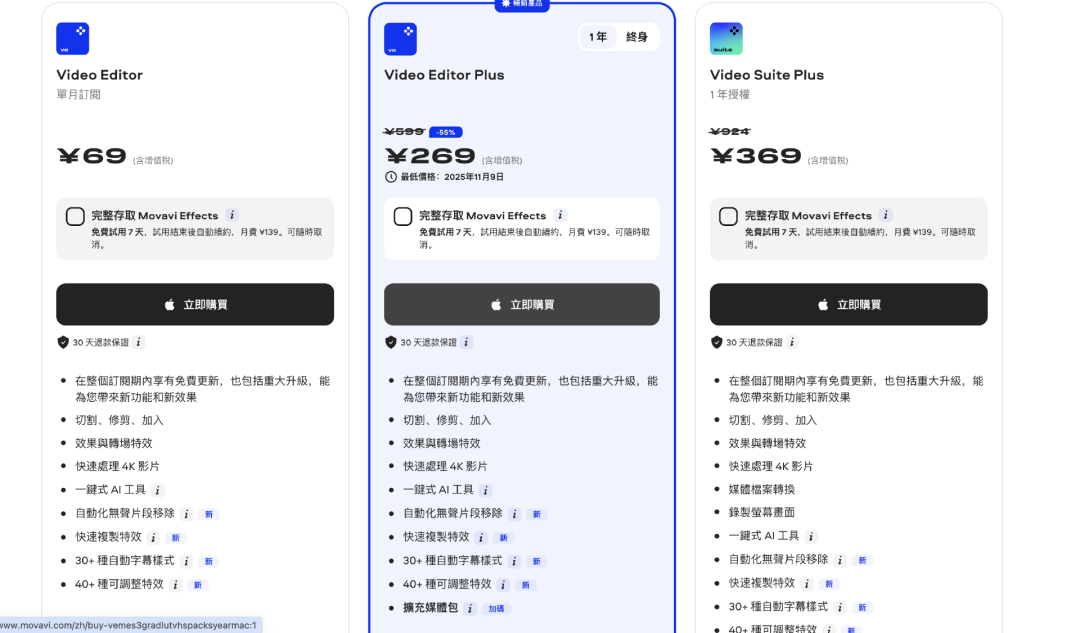Viewport: 1080px width, 633px height.
Task: Click the Video Editor Plus app icon
Action: 400,38
